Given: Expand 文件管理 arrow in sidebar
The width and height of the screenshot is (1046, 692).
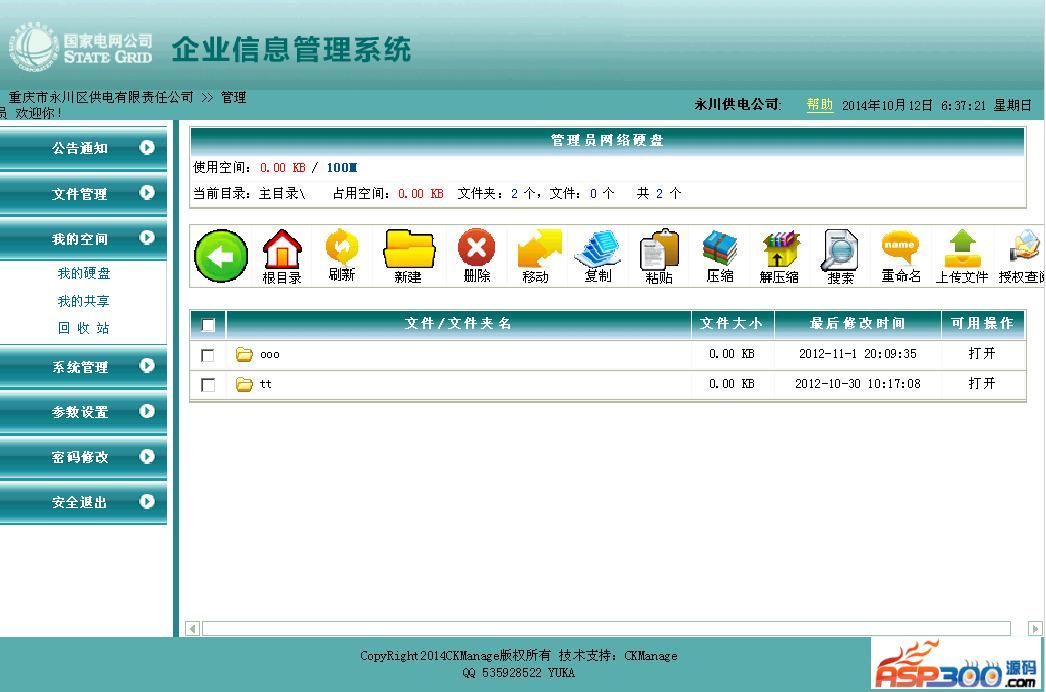Looking at the screenshot, I should click(x=147, y=193).
